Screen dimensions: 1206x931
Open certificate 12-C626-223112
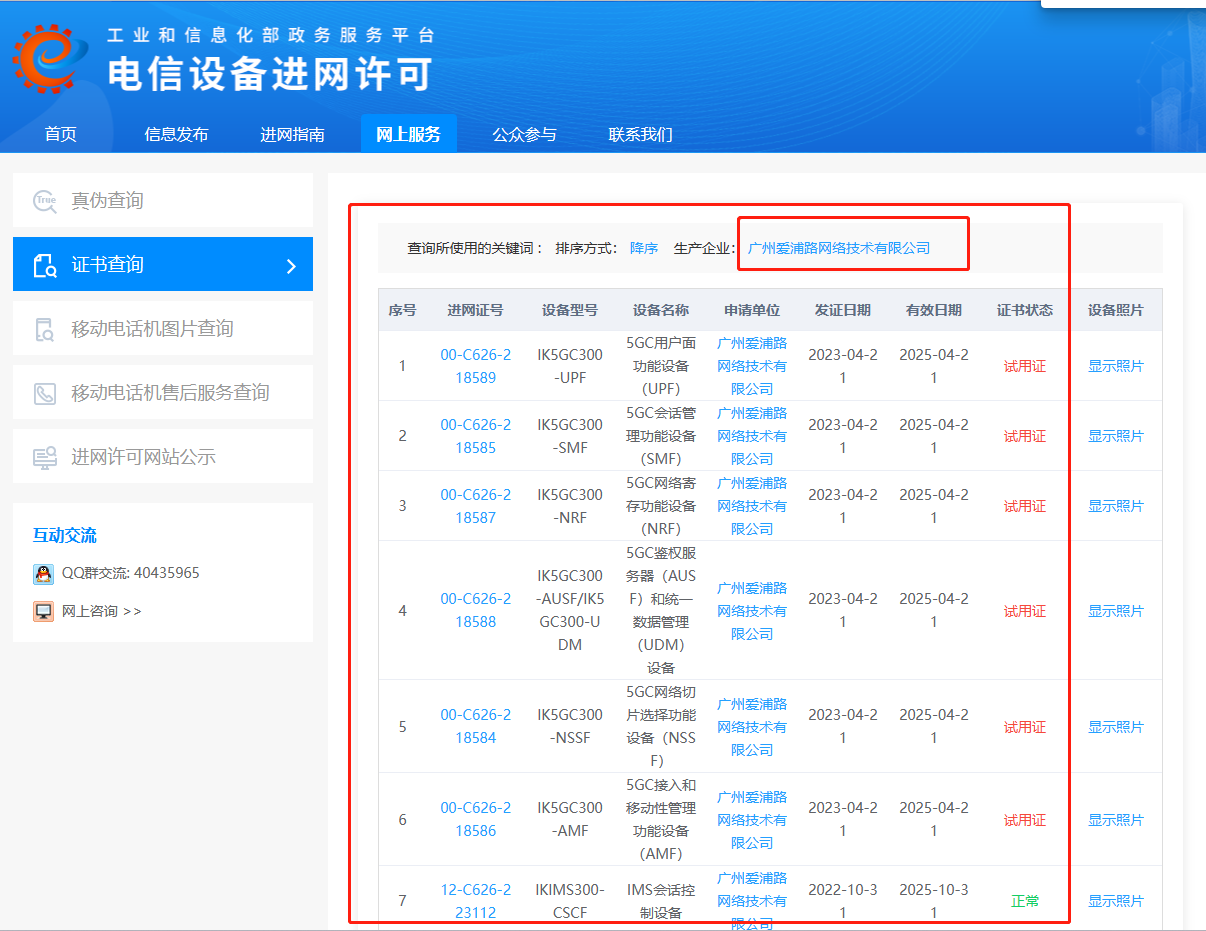(475, 901)
